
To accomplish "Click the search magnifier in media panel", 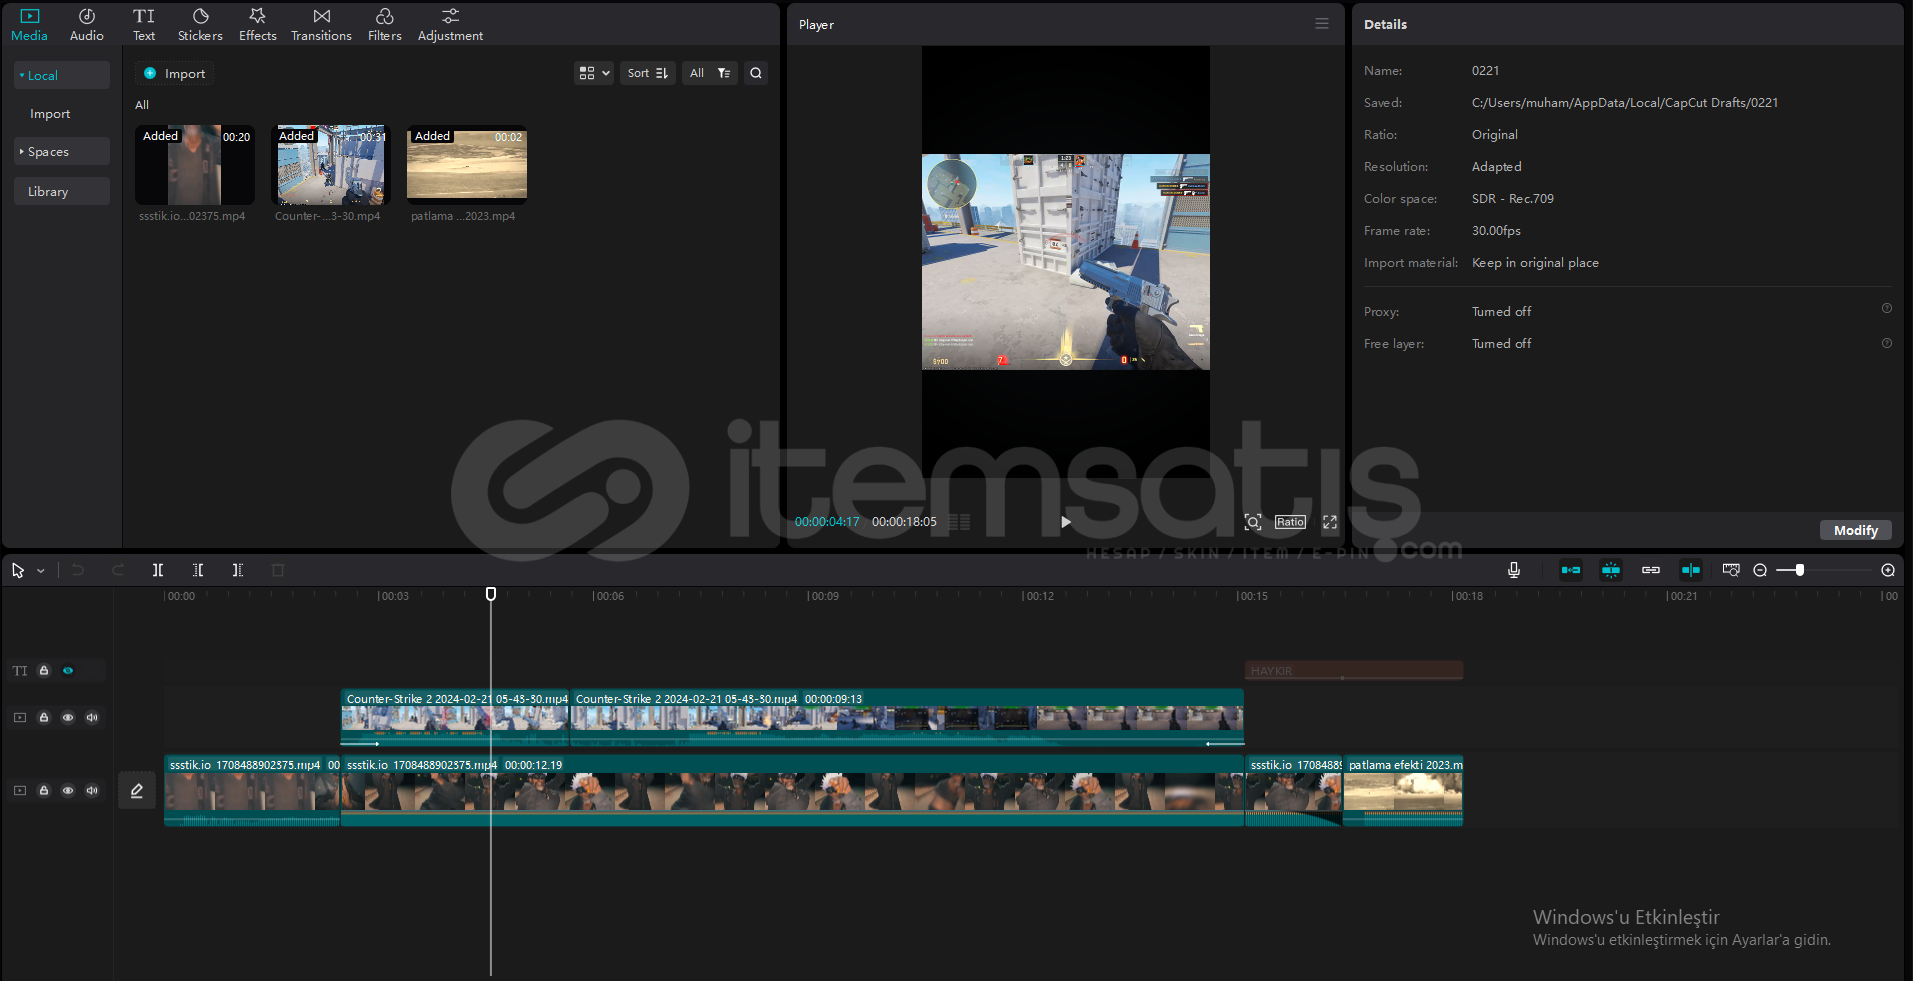I will point(756,73).
